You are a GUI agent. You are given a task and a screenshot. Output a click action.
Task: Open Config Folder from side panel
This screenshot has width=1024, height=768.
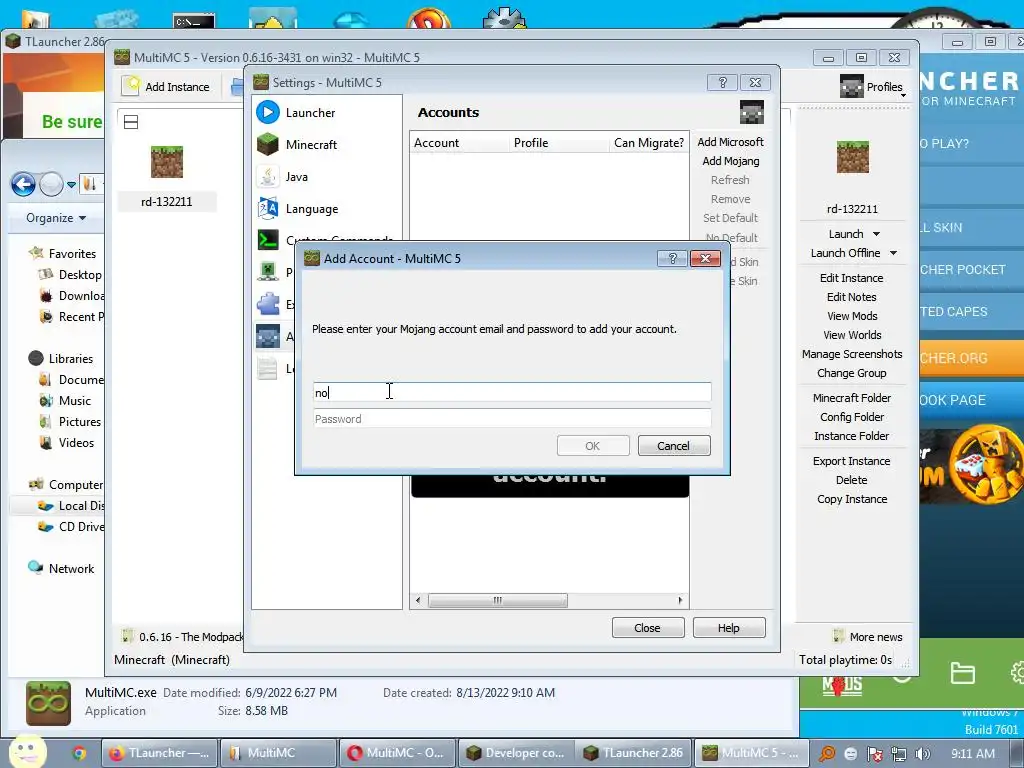click(852, 417)
